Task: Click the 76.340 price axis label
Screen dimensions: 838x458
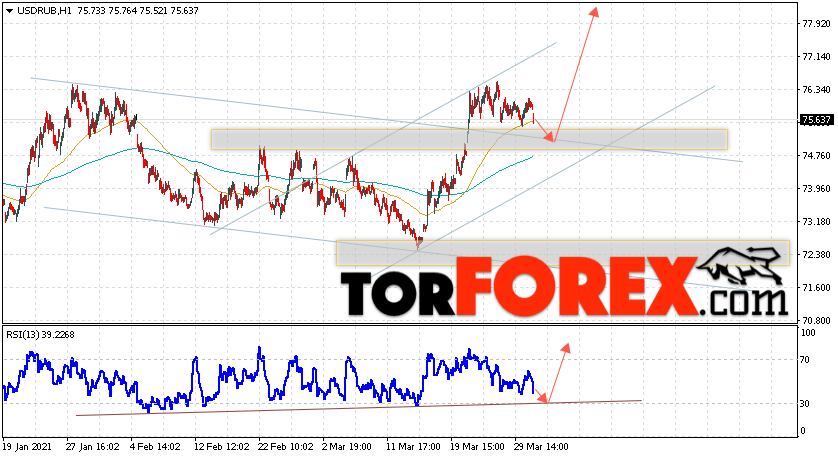Action: [817, 90]
